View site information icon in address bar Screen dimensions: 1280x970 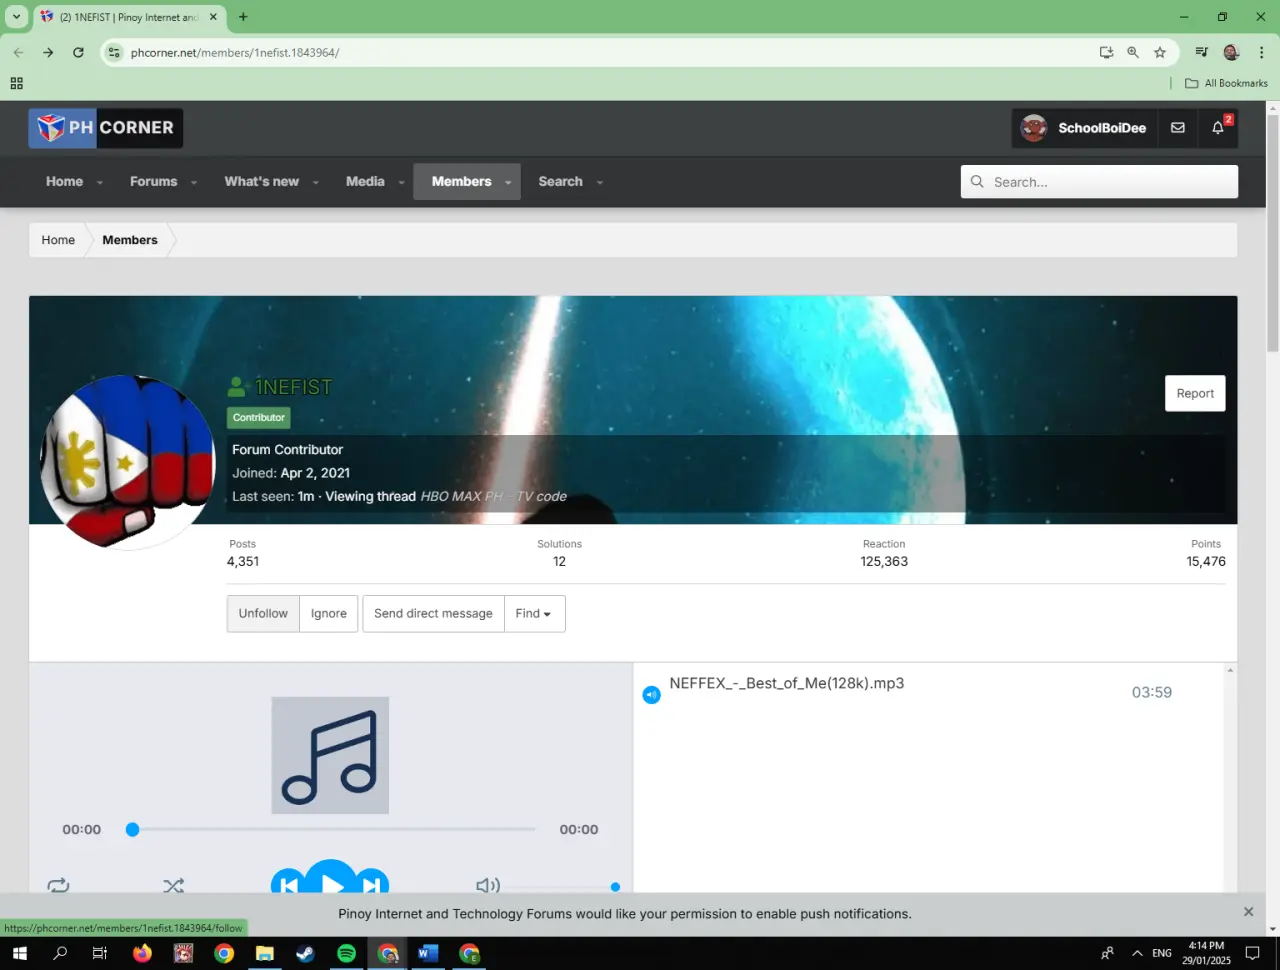tap(114, 52)
